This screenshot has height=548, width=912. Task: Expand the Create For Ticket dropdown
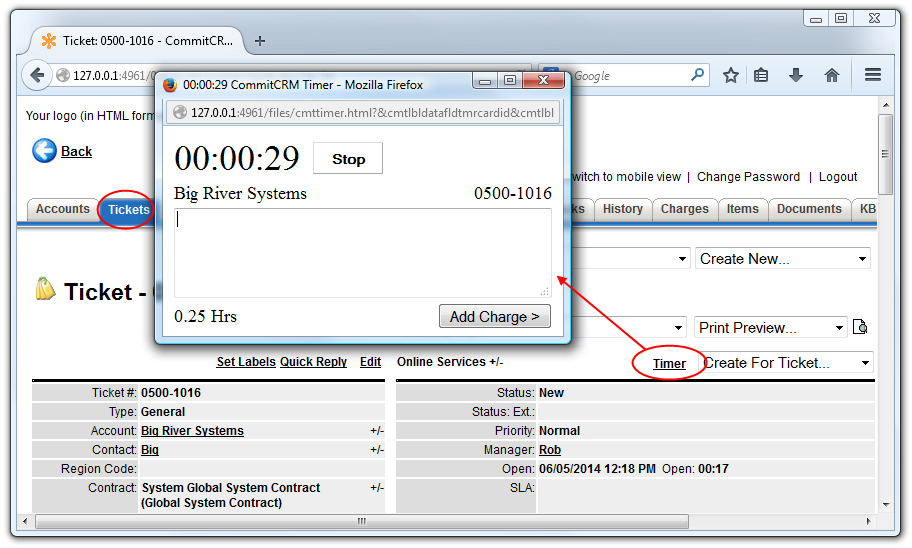[787, 363]
